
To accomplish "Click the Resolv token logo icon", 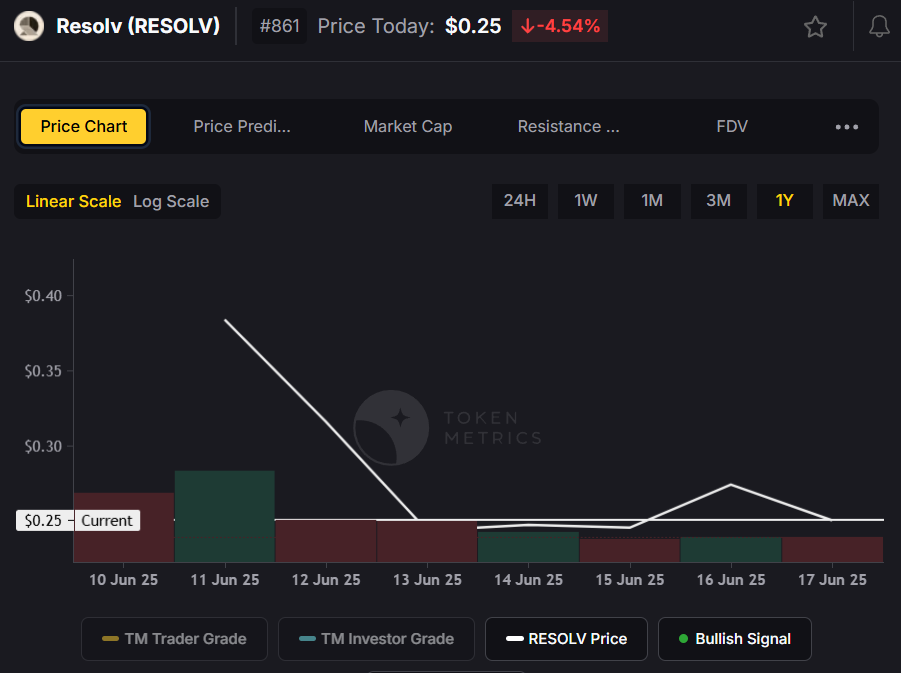I will coord(29,26).
